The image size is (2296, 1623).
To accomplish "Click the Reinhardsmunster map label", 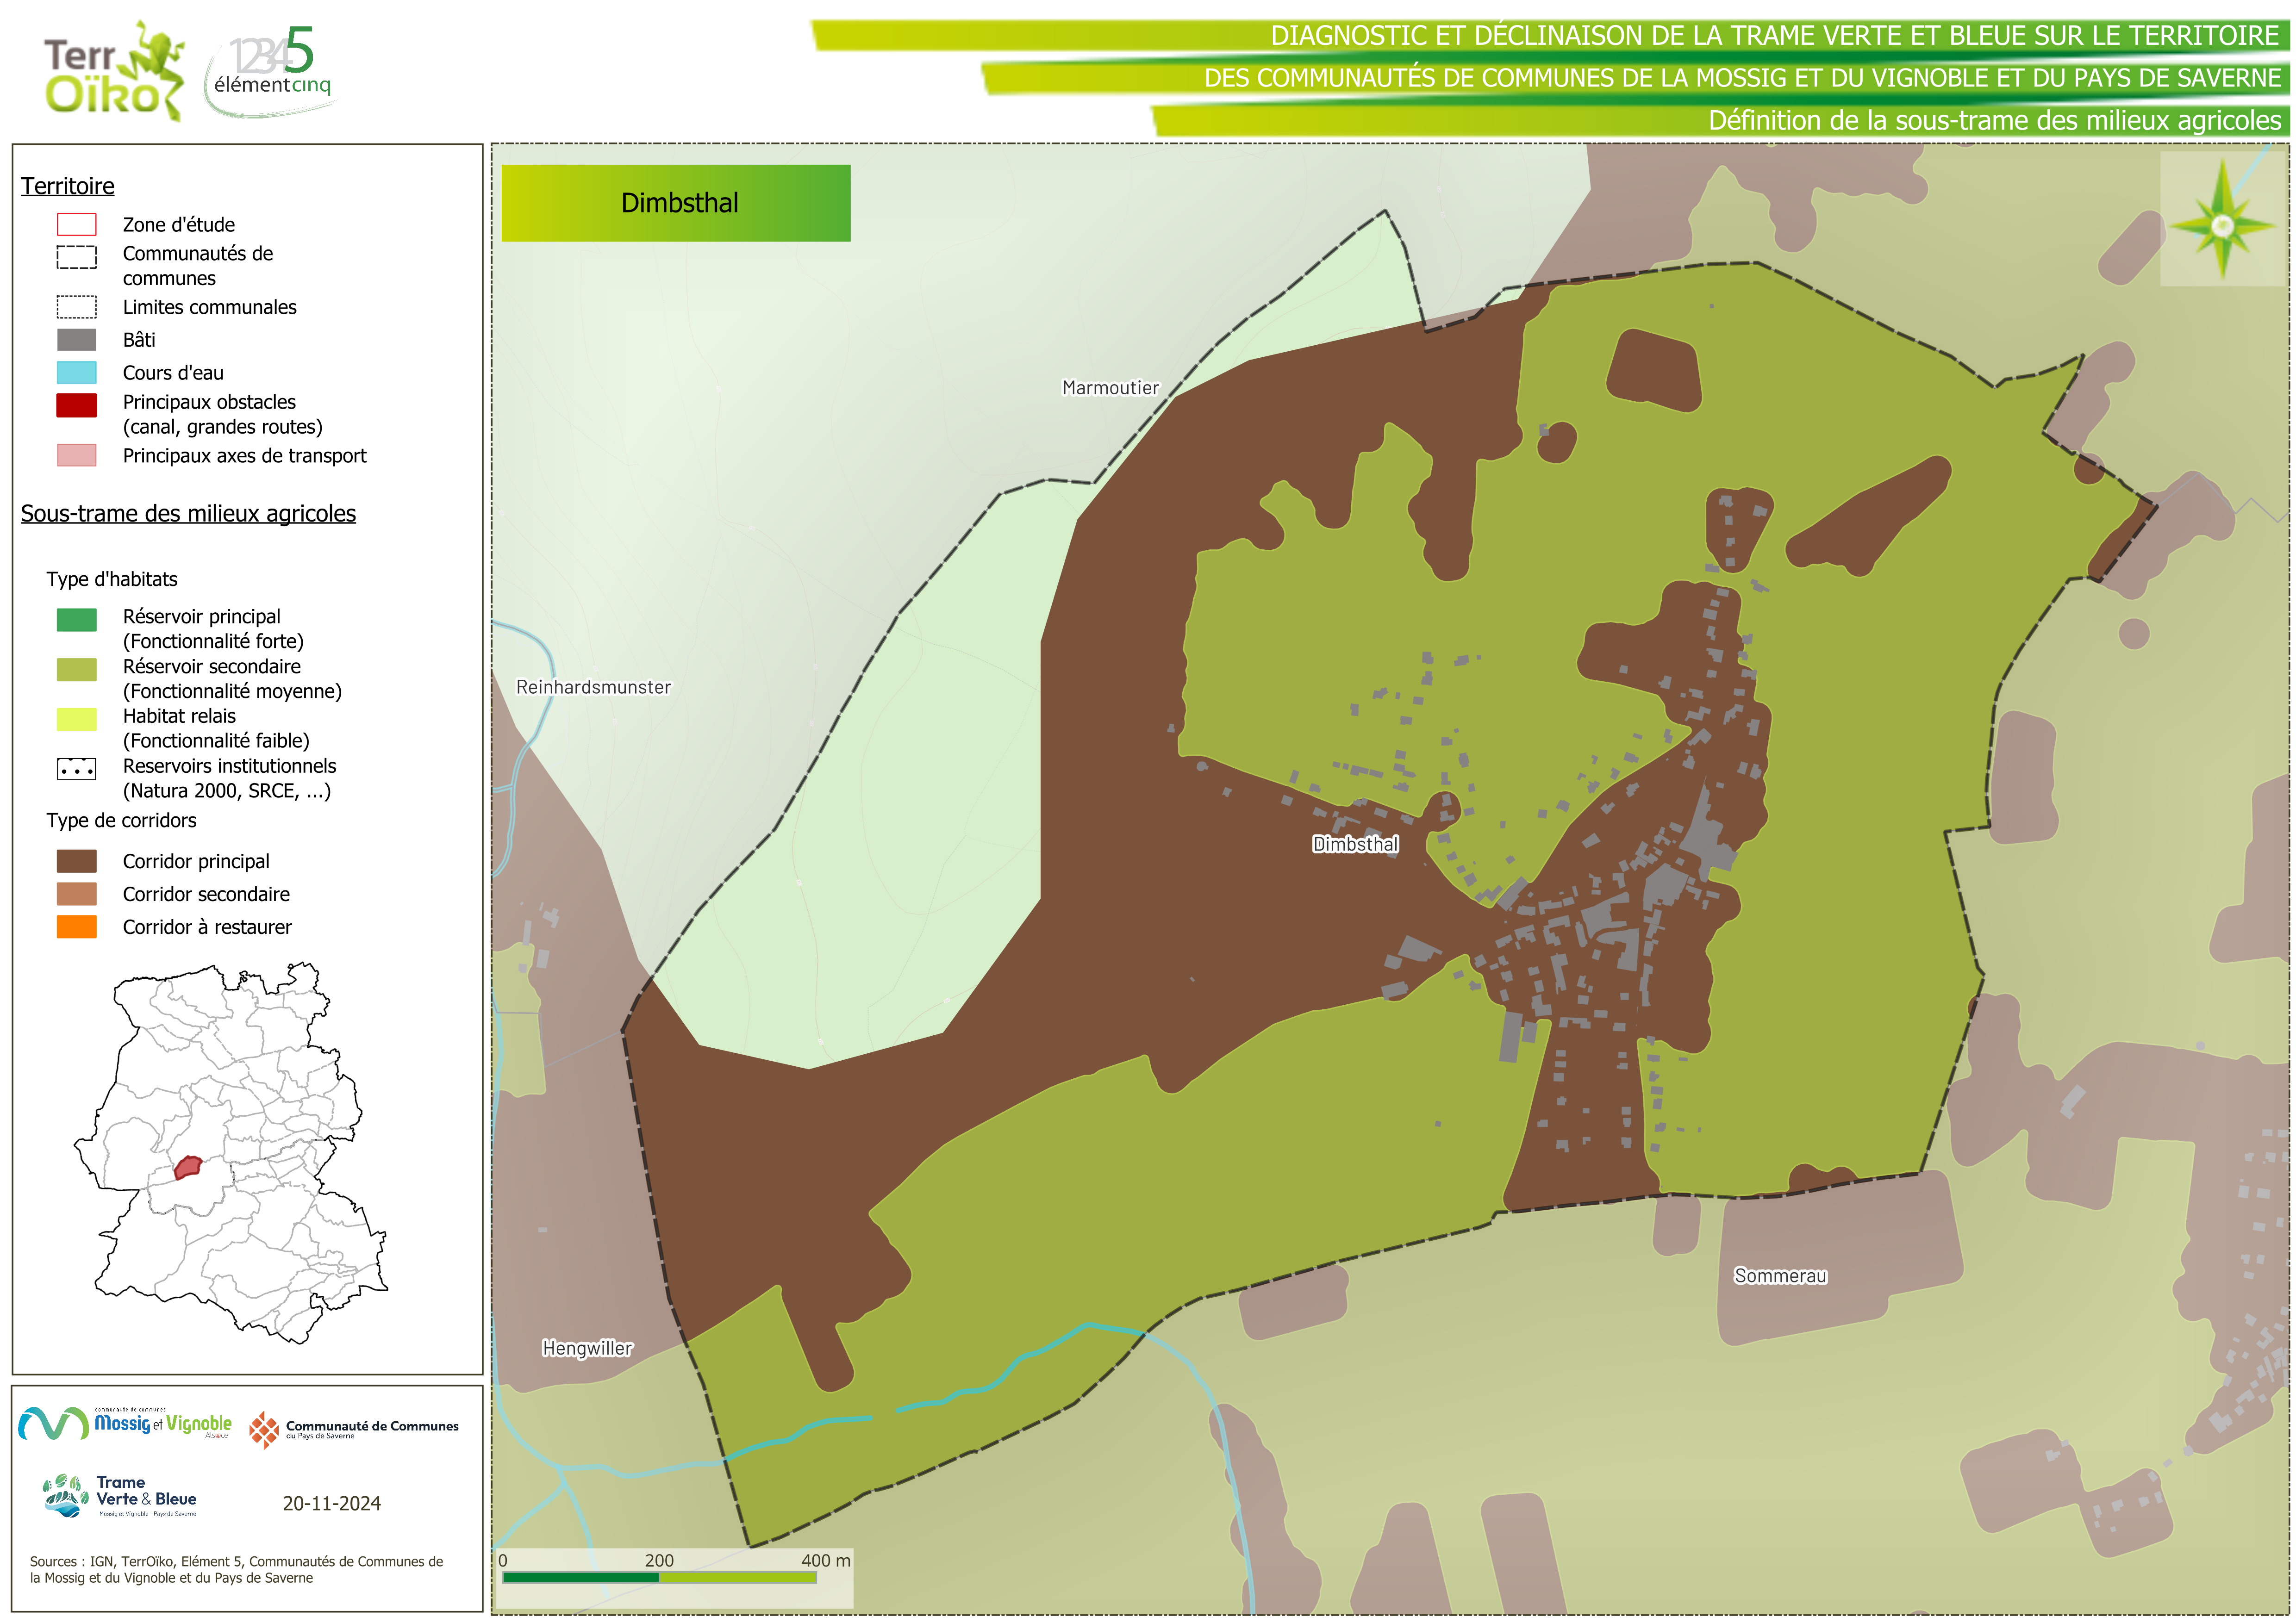I will coord(593,687).
